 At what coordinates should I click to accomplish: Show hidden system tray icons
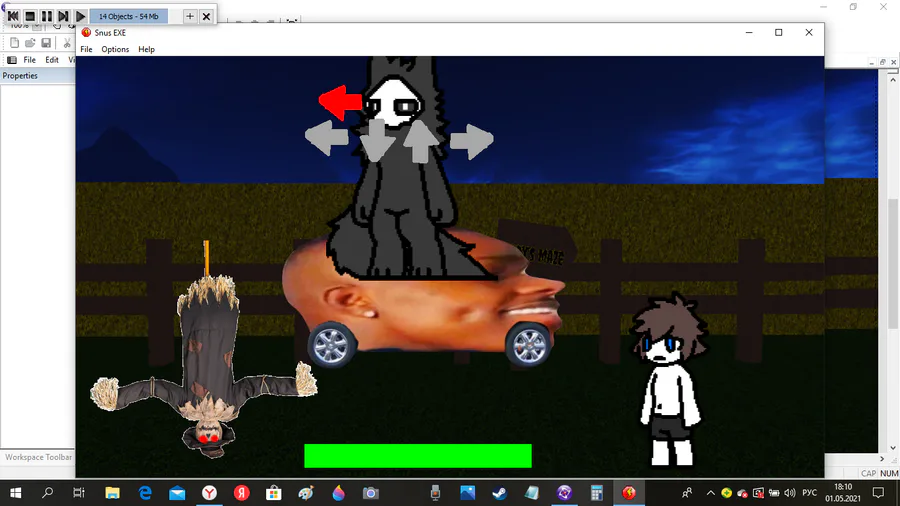711,493
